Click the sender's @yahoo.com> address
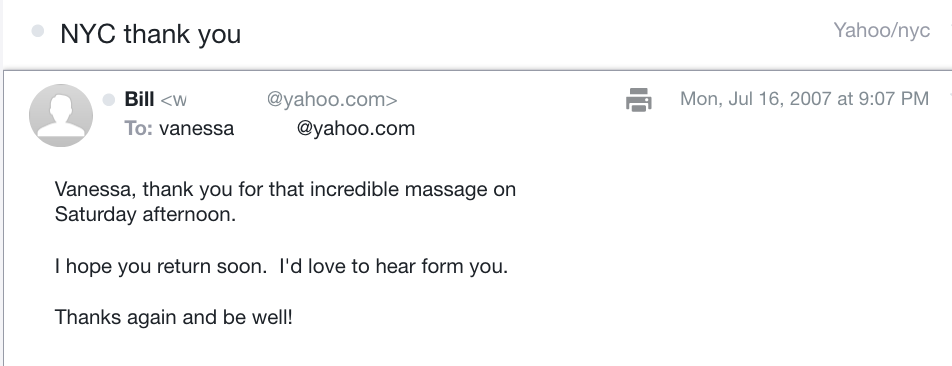This screenshot has height=366, width=952. 332,100
